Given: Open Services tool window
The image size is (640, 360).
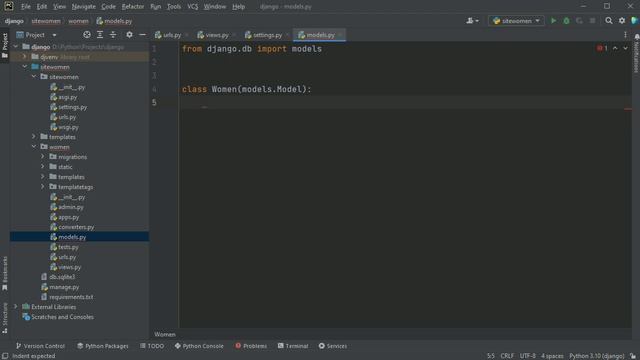Looking at the screenshot, I should (333, 346).
